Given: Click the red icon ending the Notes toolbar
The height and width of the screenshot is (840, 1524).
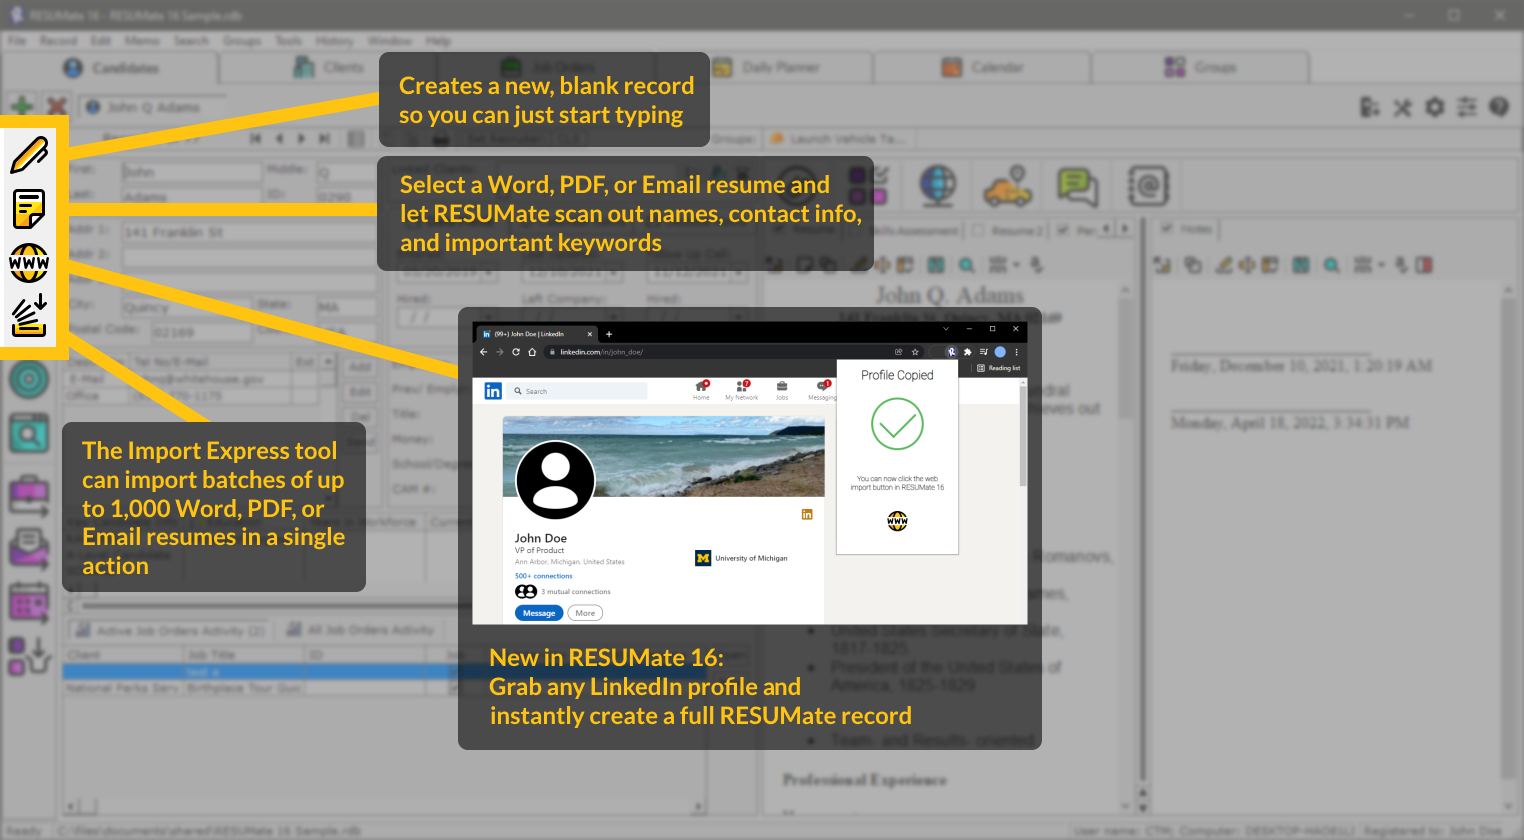Looking at the screenshot, I should click(1424, 265).
